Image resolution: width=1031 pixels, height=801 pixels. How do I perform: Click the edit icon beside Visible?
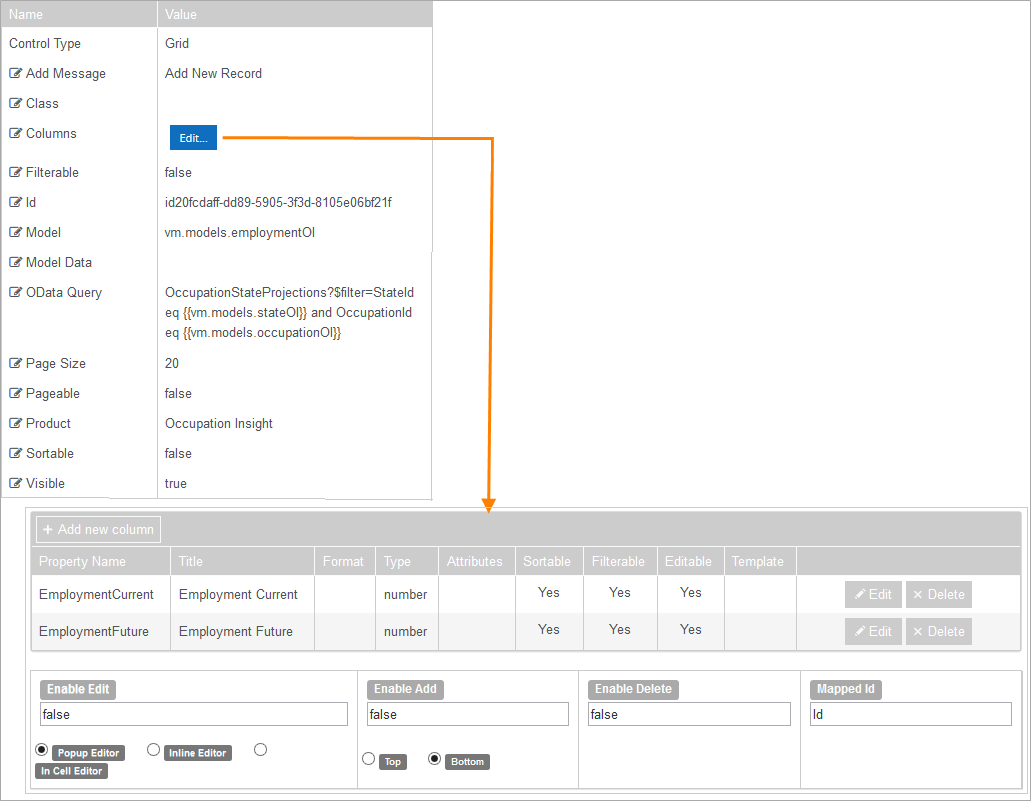(x=15, y=484)
